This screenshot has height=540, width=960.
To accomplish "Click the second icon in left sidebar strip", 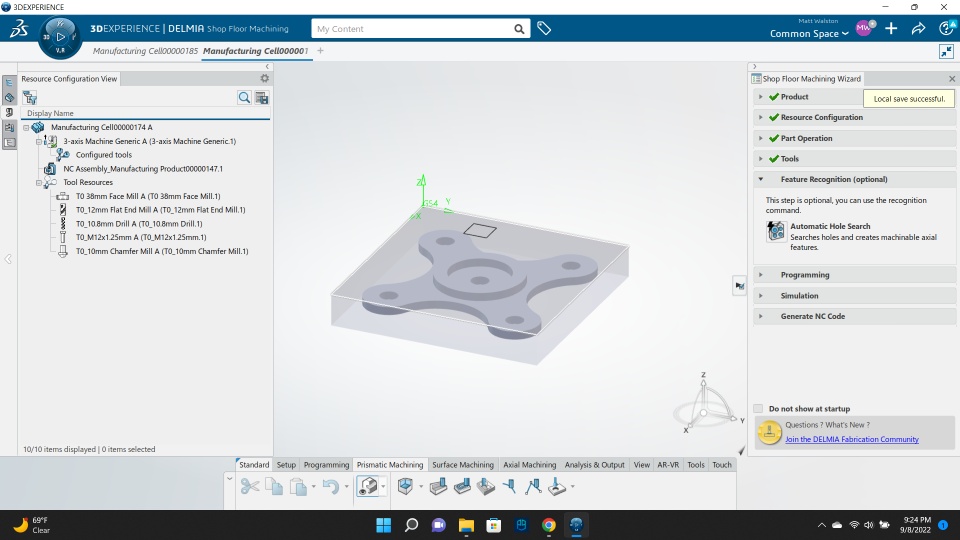I will 9,97.
